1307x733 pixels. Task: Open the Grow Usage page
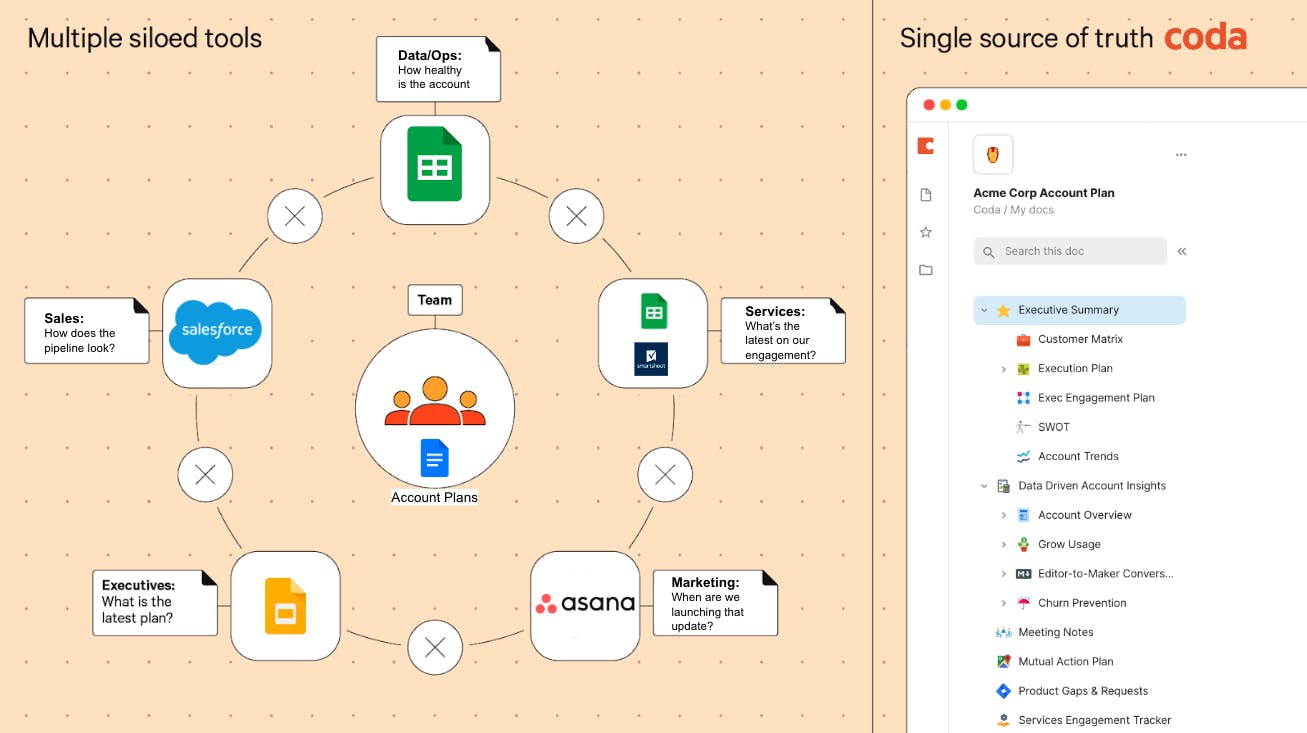(1069, 544)
